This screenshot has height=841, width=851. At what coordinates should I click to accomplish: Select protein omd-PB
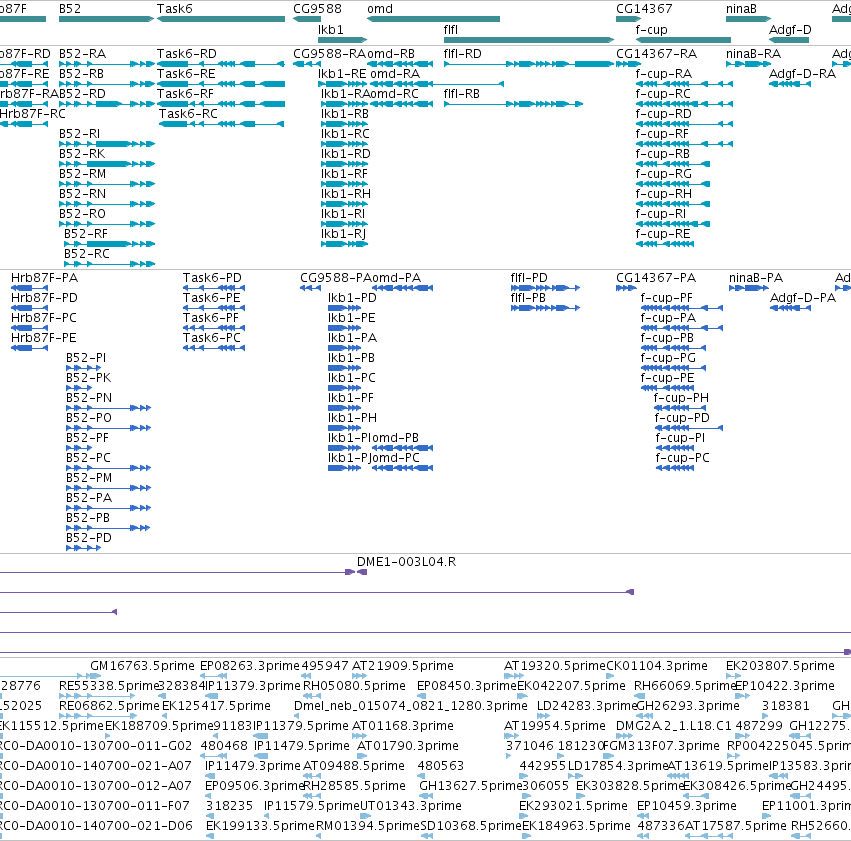tap(396, 438)
